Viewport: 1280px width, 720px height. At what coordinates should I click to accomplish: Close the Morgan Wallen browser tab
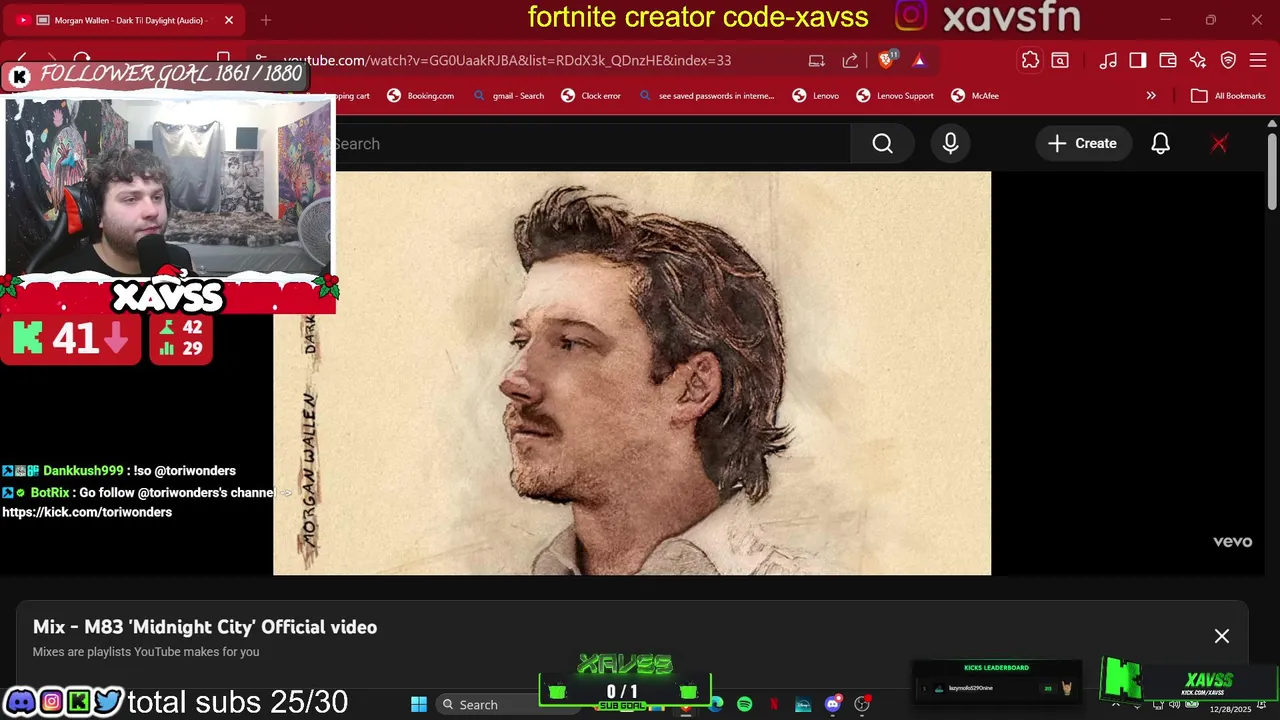click(228, 20)
